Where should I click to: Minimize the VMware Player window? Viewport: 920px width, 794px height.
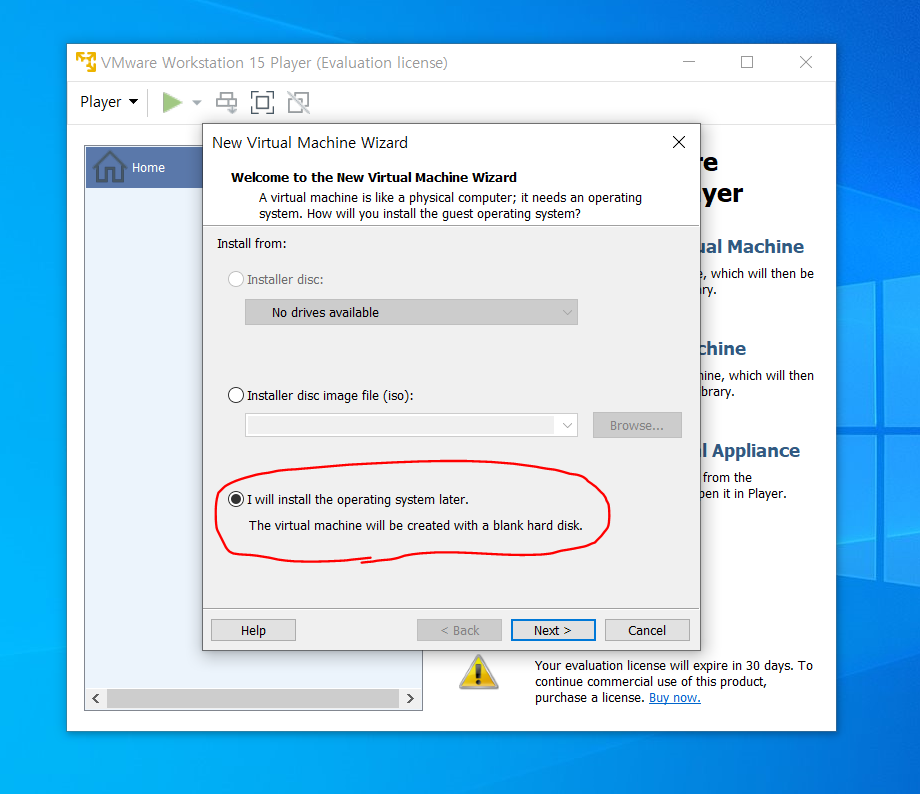coord(689,62)
